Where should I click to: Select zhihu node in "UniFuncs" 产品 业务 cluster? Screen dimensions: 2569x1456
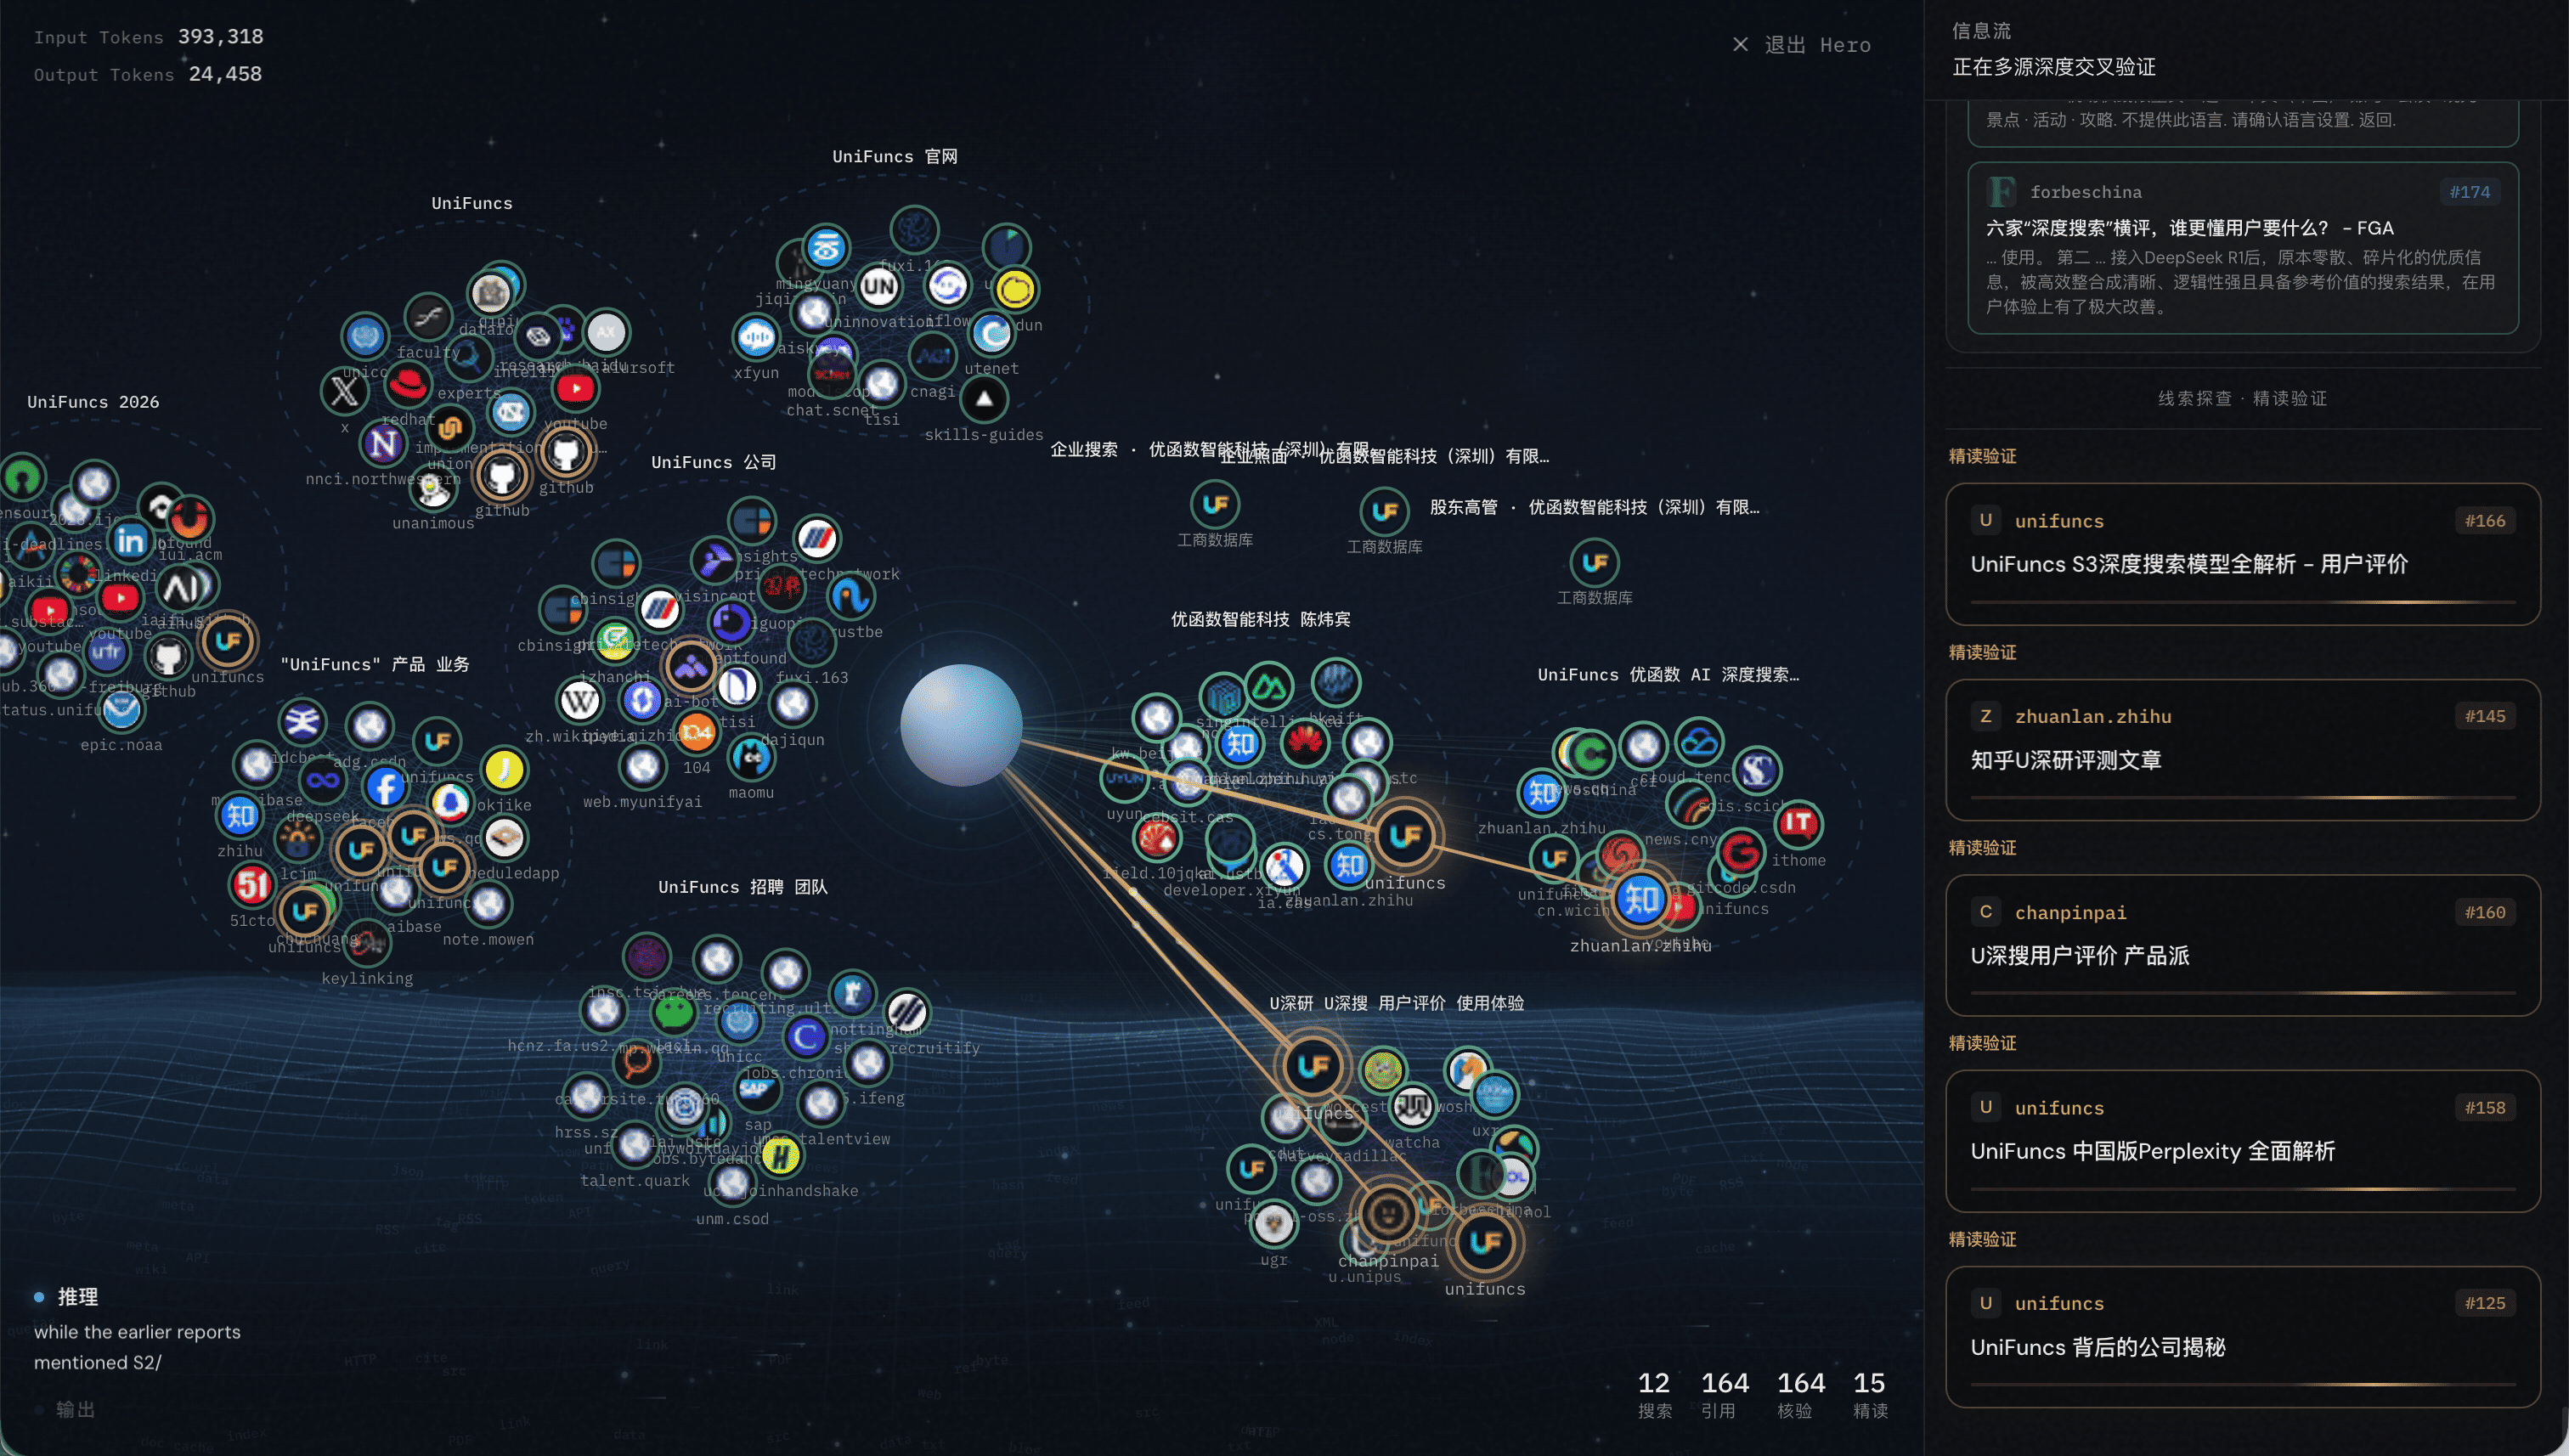[x=240, y=815]
